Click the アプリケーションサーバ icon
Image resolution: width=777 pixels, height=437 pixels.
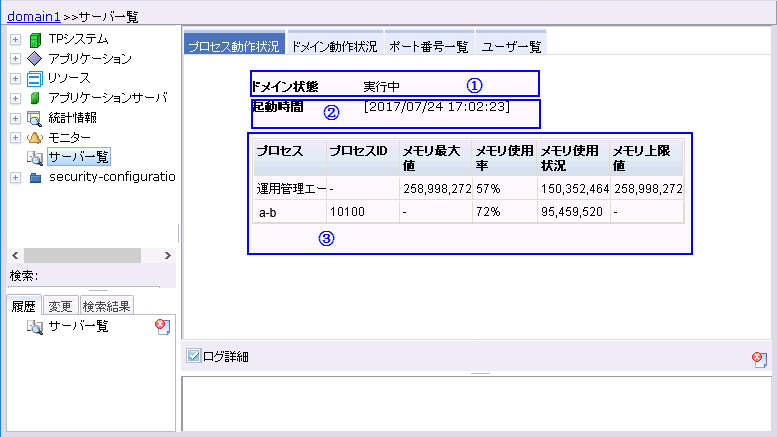click(x=35, y=98)
